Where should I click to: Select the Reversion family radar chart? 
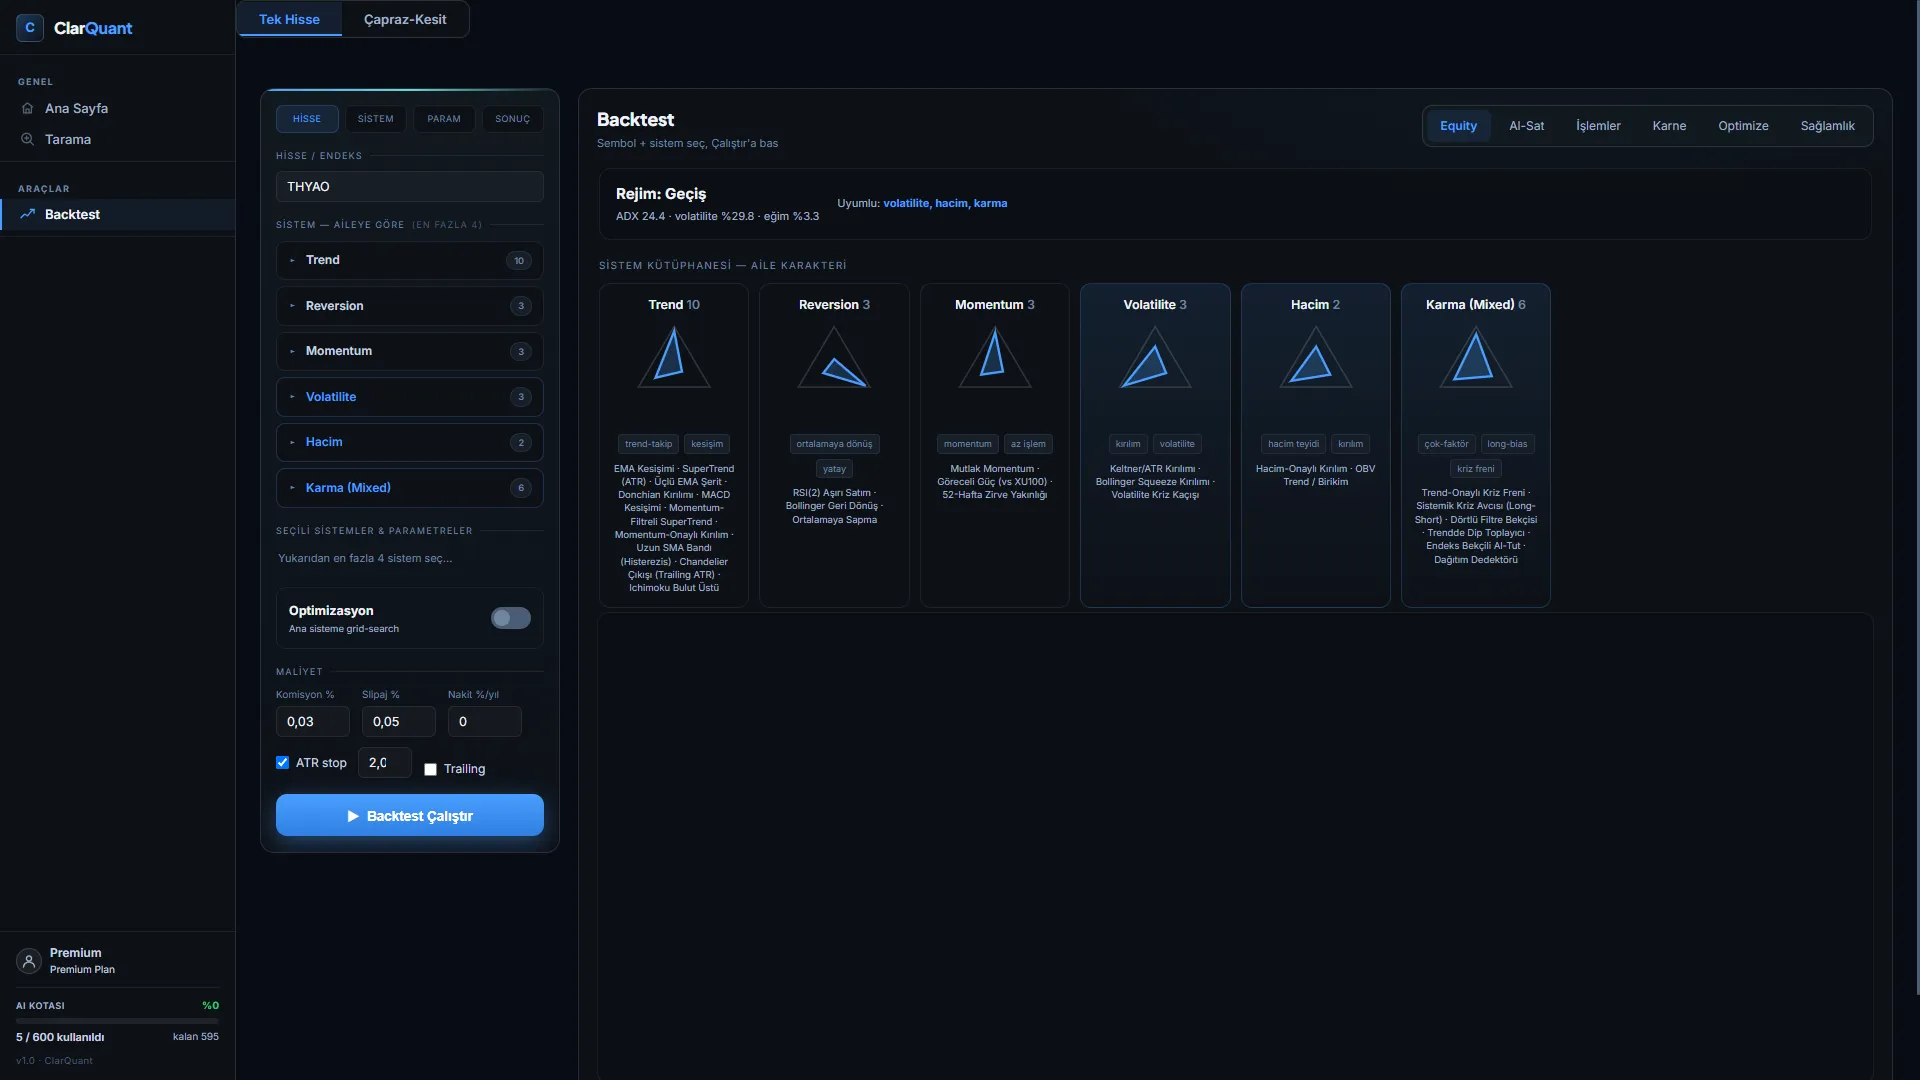point(834,357)
